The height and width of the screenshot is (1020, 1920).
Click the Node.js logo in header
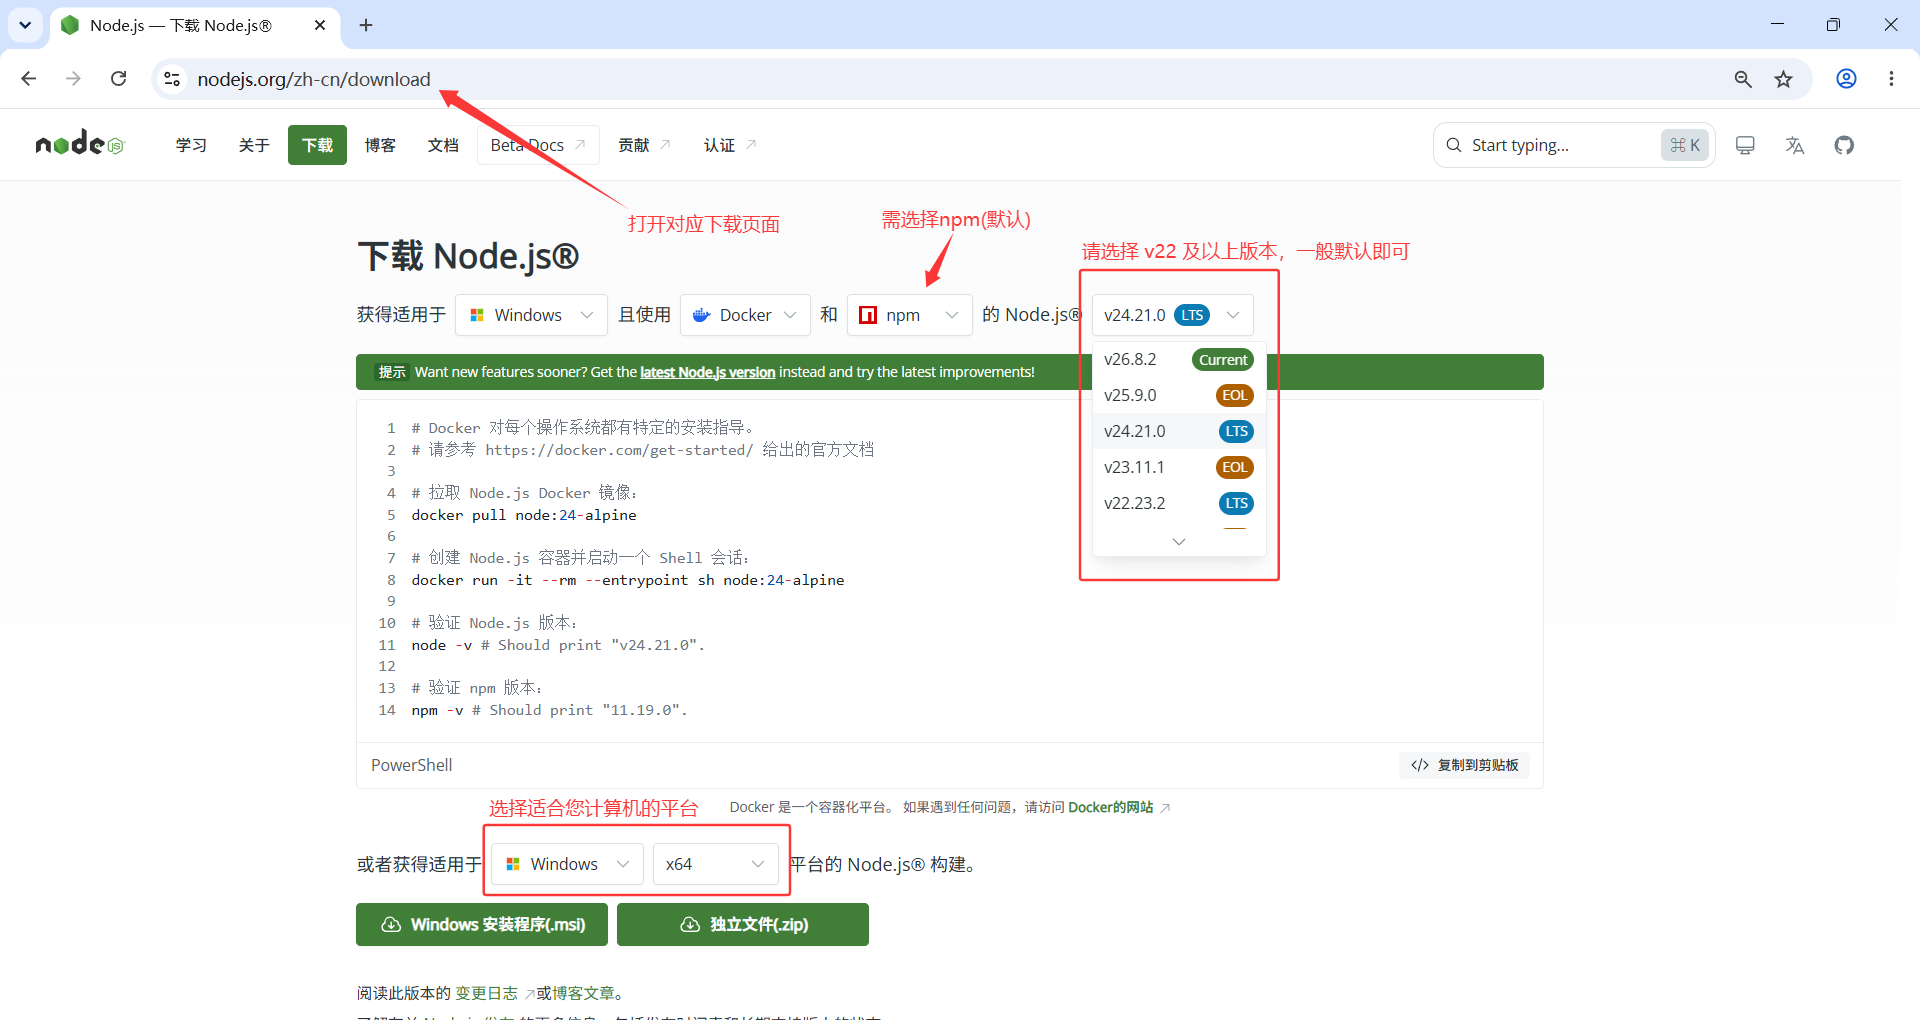point(79,145)
